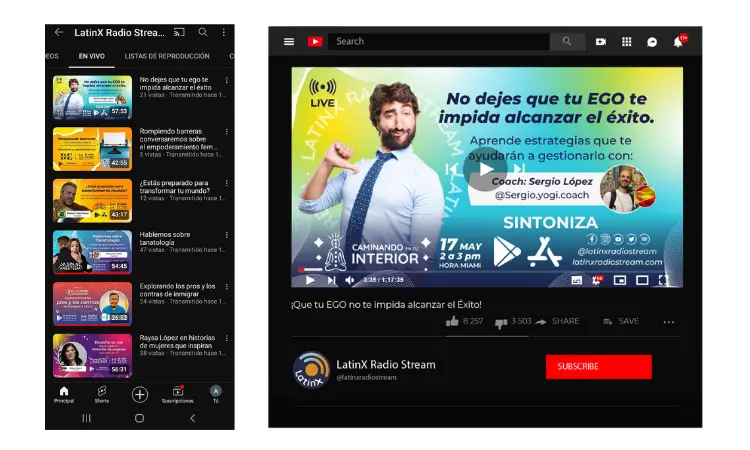Open the notifications bell icon

pyautogui.click(x=678, y=42)
